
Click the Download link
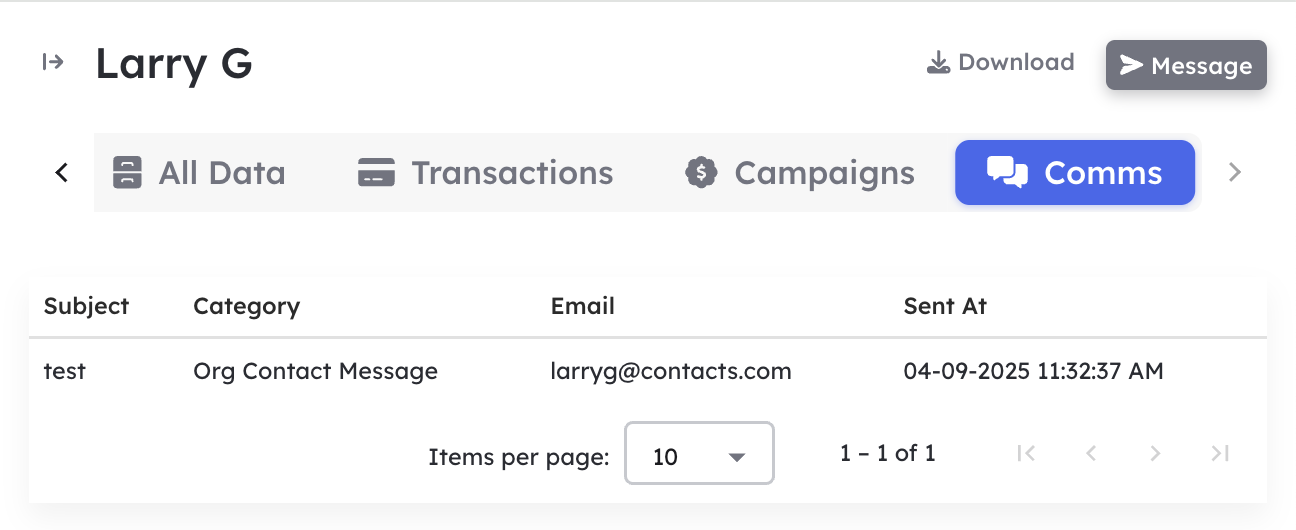[1000, 63]
